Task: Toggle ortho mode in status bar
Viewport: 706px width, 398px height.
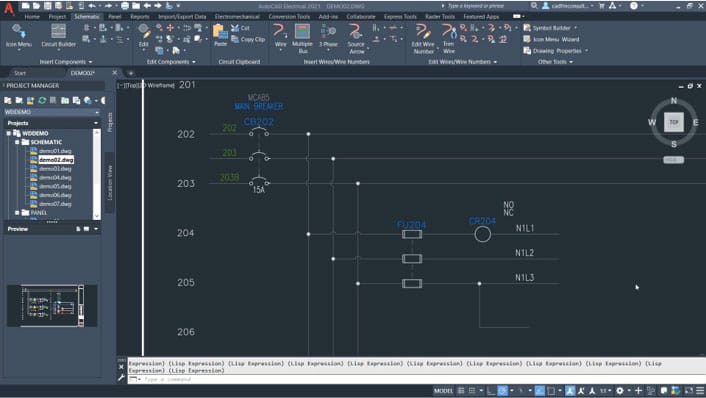Action: [491, 391]
